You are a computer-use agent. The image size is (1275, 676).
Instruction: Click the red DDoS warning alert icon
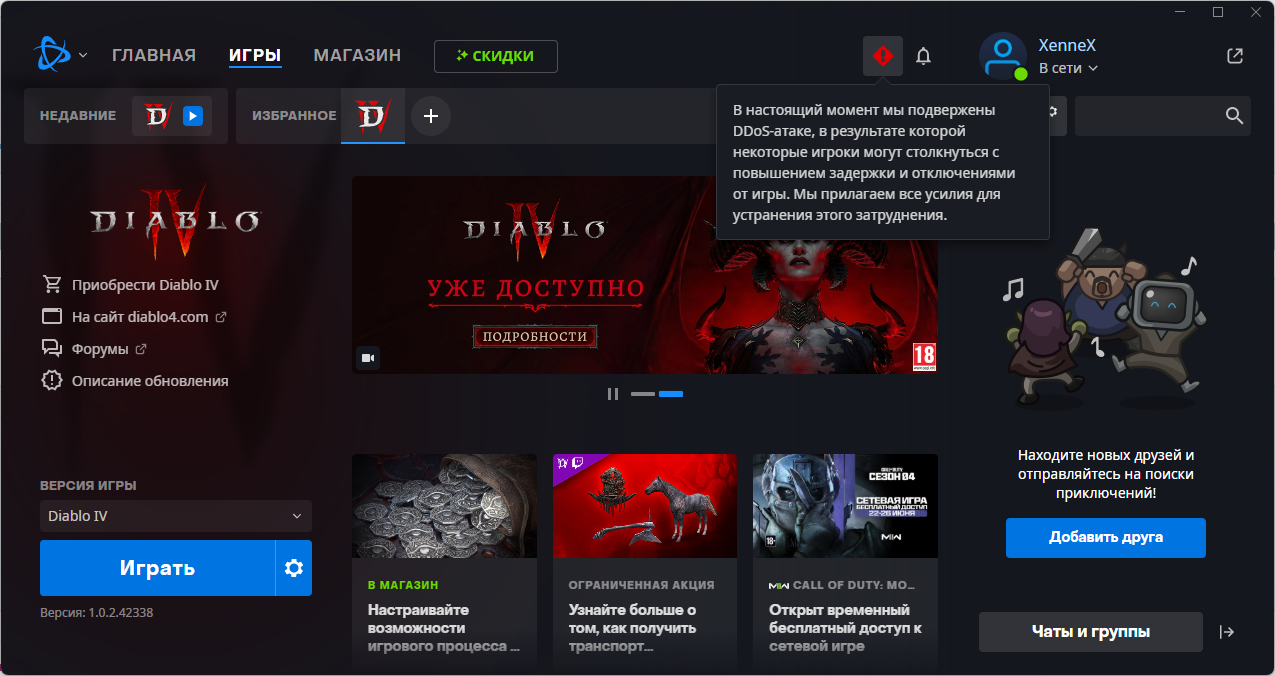point(883,56)
